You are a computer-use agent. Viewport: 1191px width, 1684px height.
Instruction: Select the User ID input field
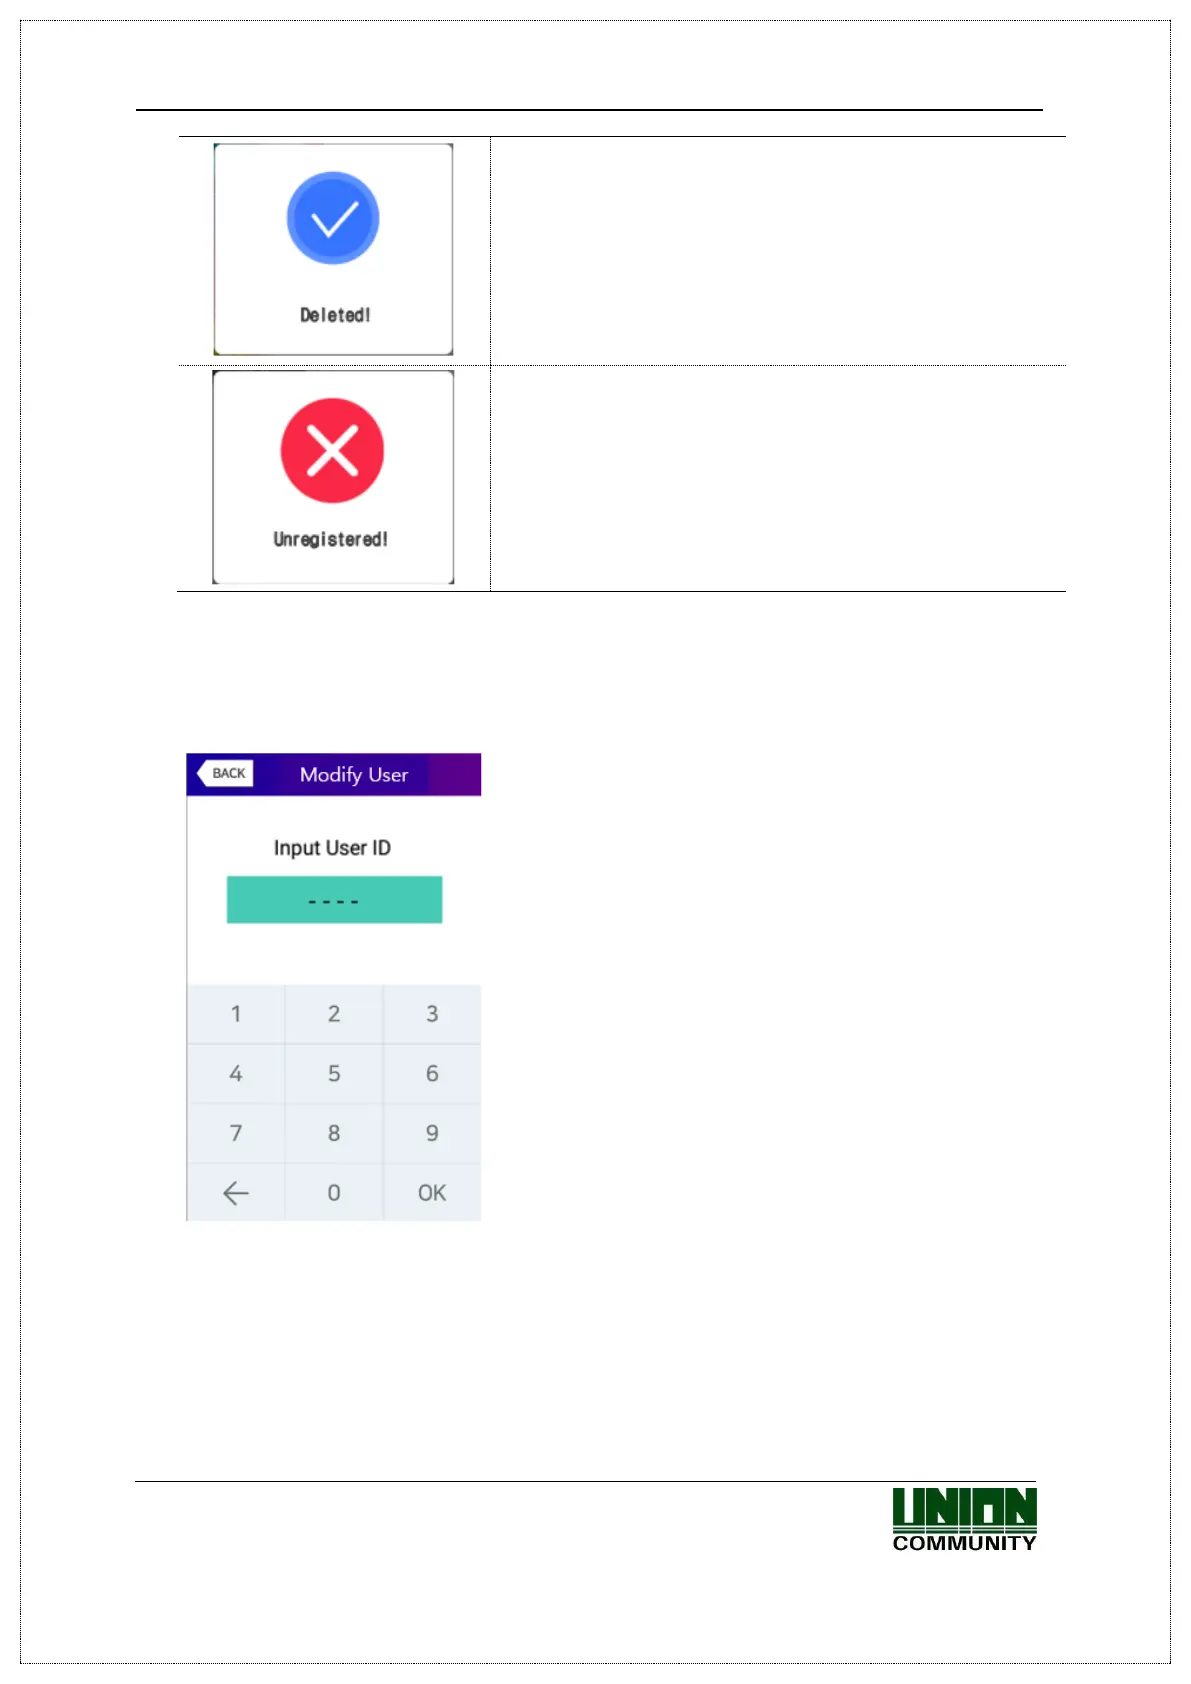(334, 900)
